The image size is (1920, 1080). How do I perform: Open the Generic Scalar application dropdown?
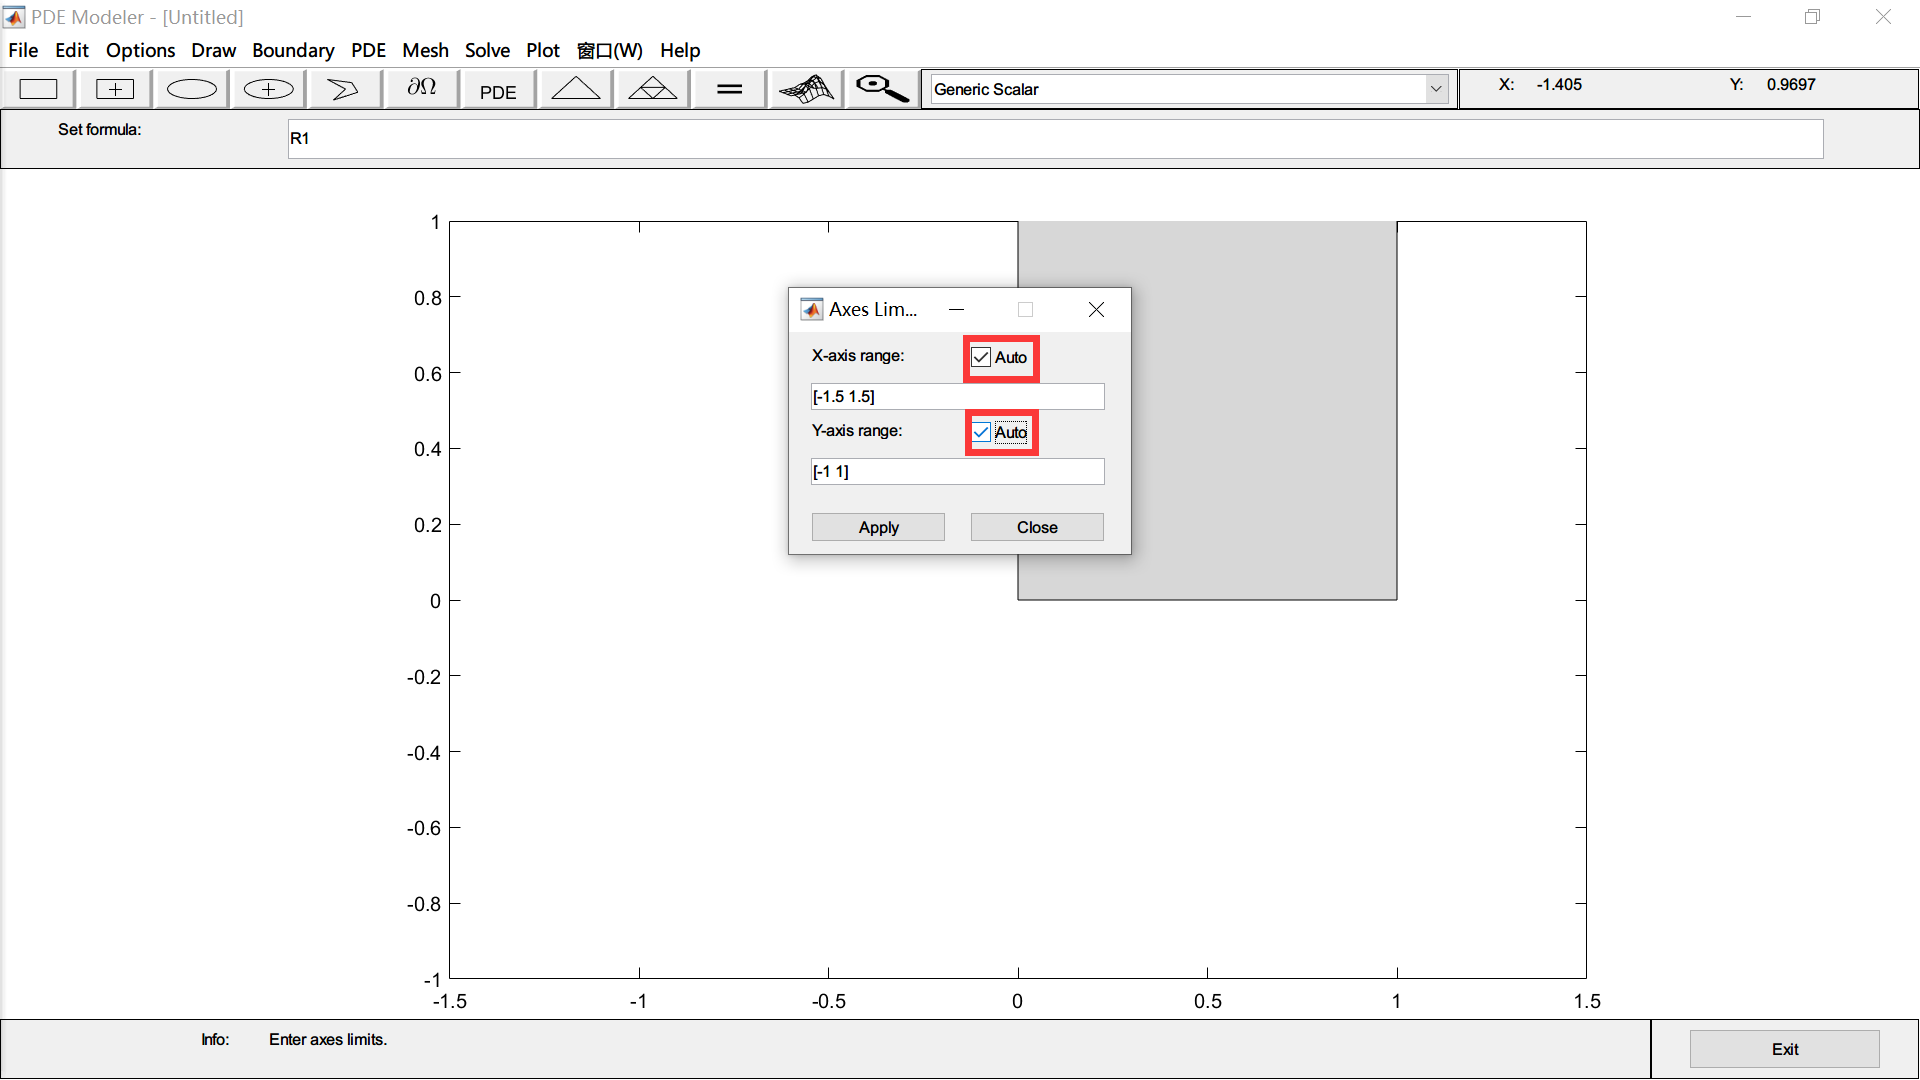pyautogui.click(x=1437, y=88)
